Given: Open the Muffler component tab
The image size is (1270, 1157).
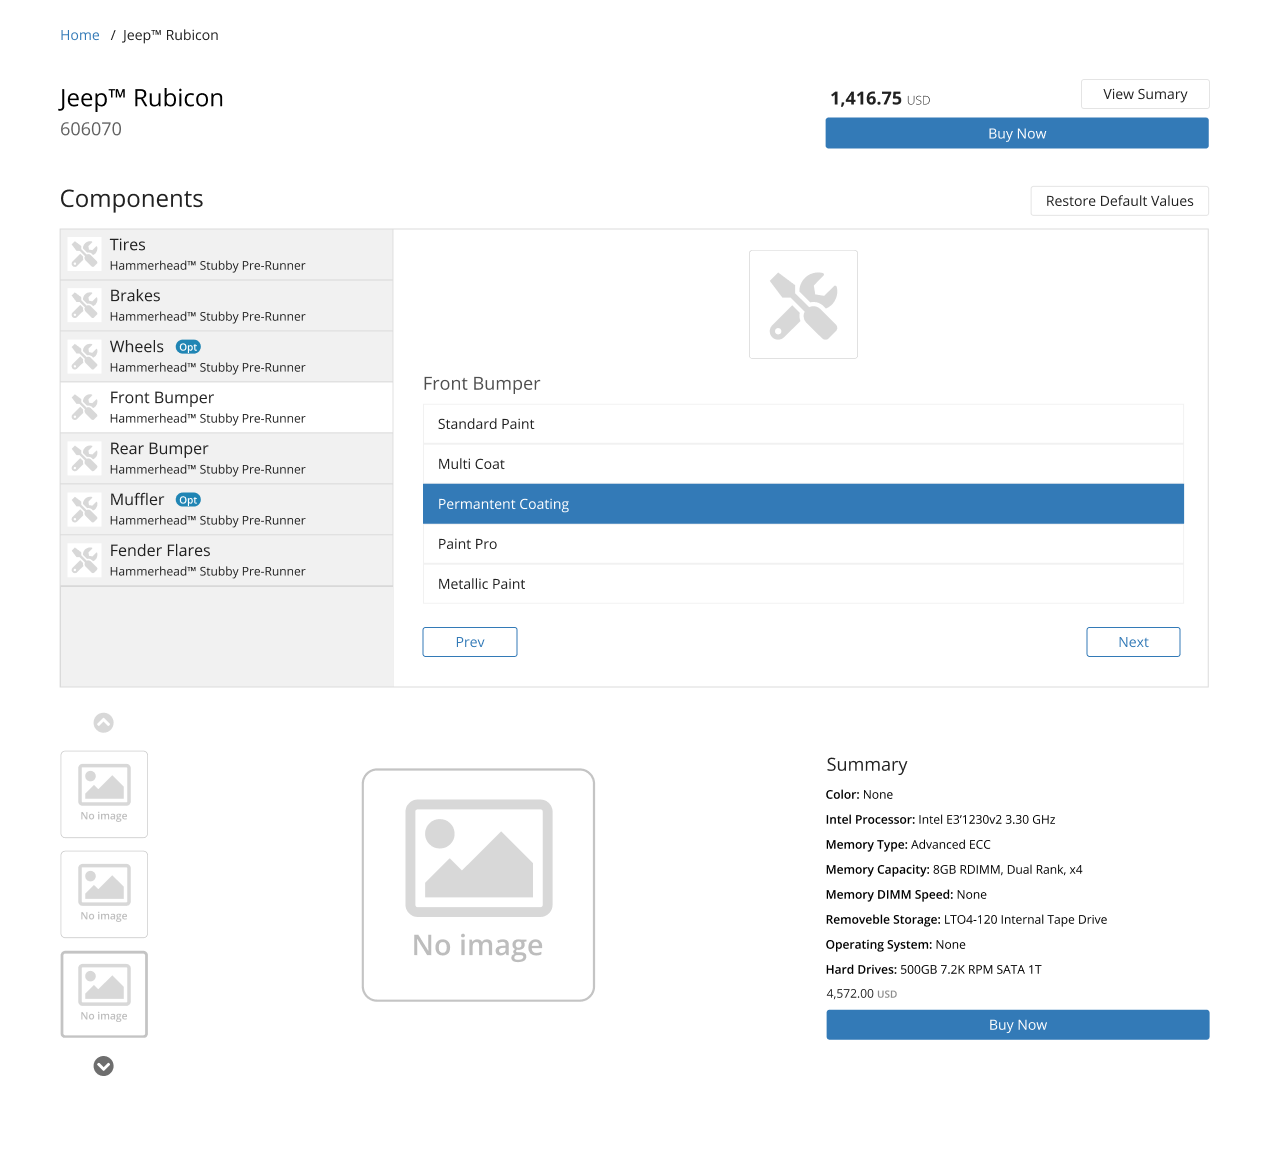Looking at the screenshot, I should (x=227, y=510).
